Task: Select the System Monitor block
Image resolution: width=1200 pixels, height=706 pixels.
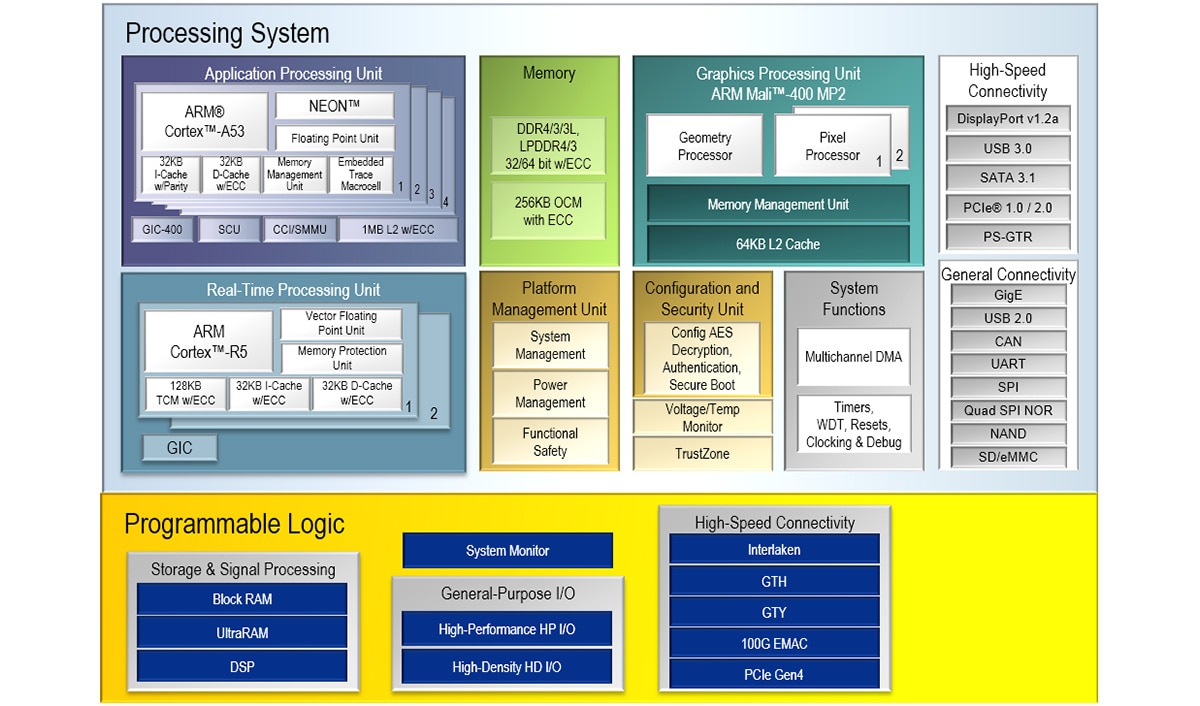Action: pyautogui.click(x=507, y=551)
